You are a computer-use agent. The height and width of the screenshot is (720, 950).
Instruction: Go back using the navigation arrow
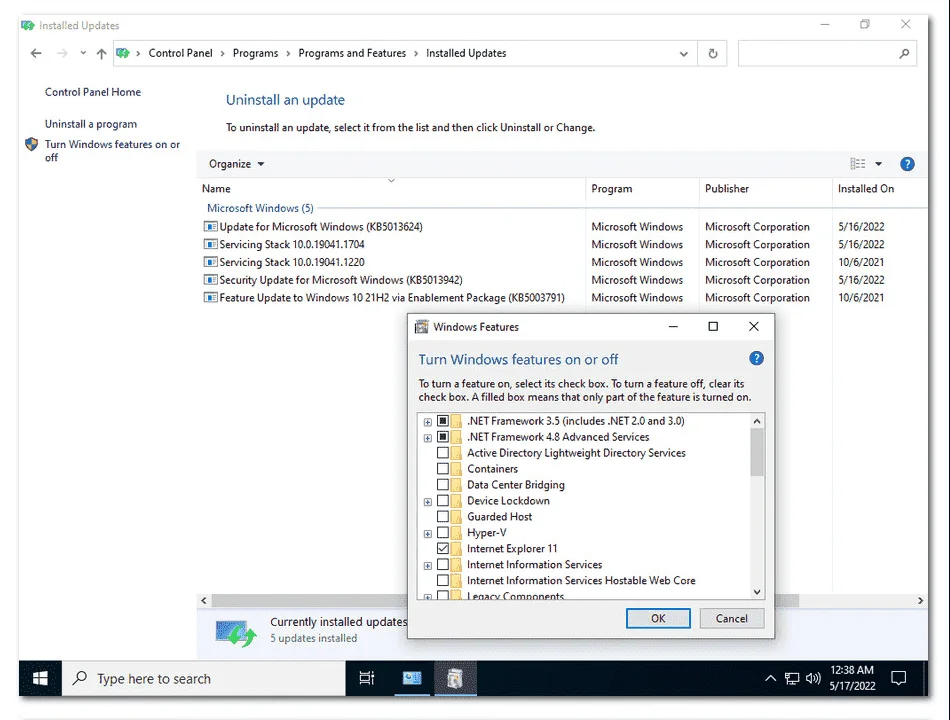36,53
